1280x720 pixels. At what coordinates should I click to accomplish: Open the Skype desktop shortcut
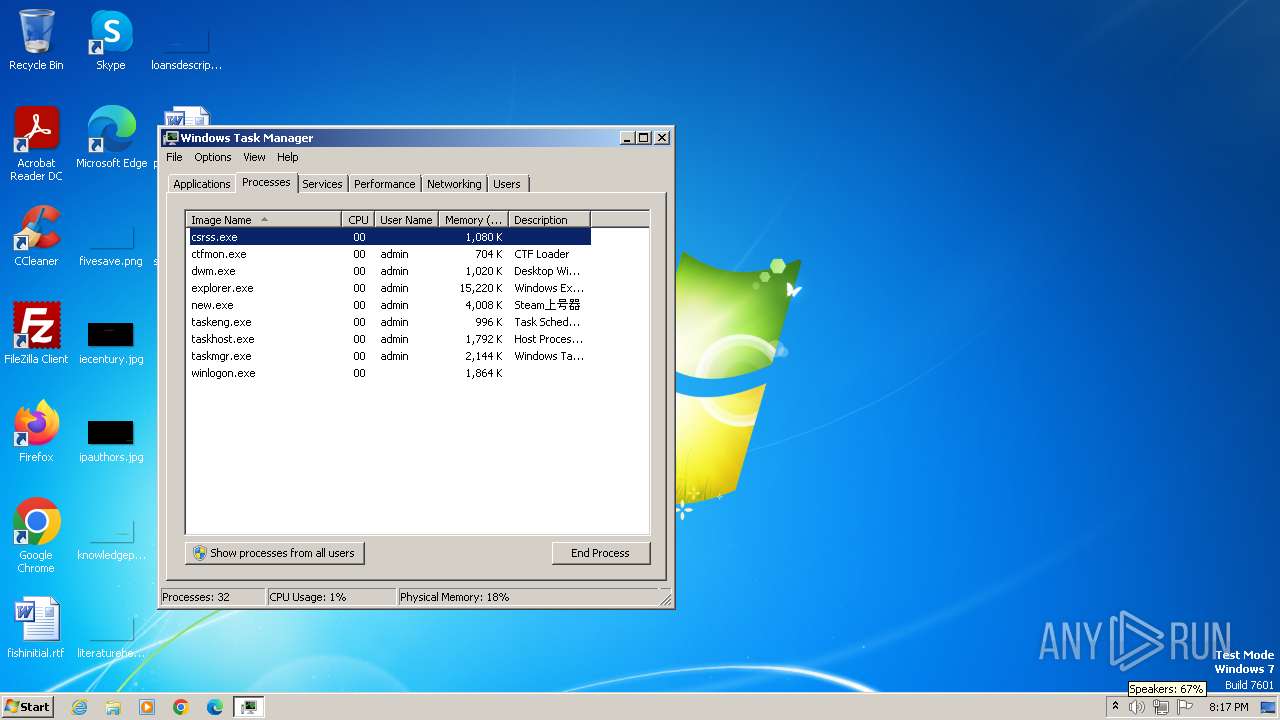coord(110,40)
